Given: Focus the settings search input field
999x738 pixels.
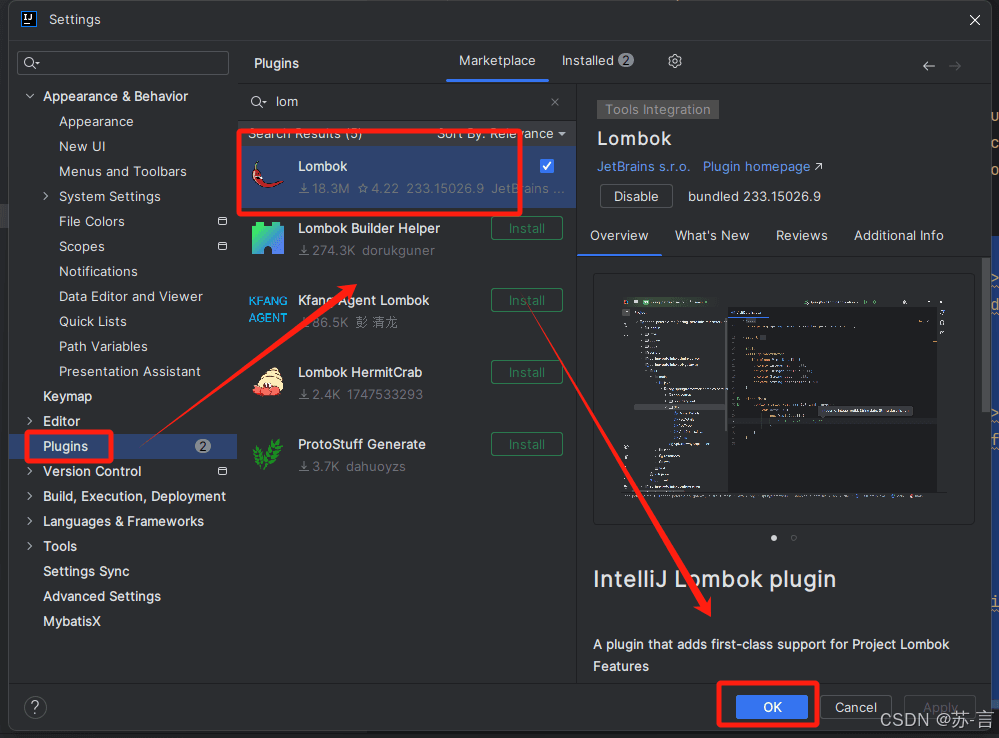Looking at the screenshot, I should tap(123, 63).
